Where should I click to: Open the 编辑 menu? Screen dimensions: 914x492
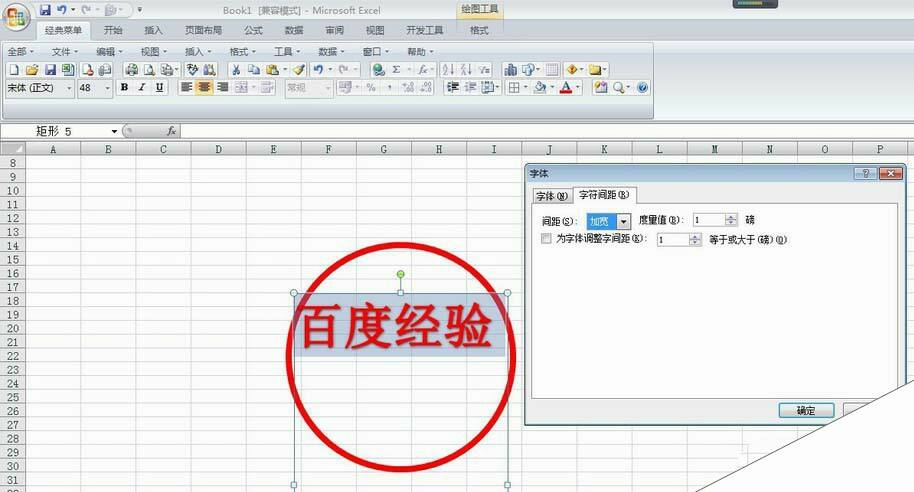(x=109, y=52)
